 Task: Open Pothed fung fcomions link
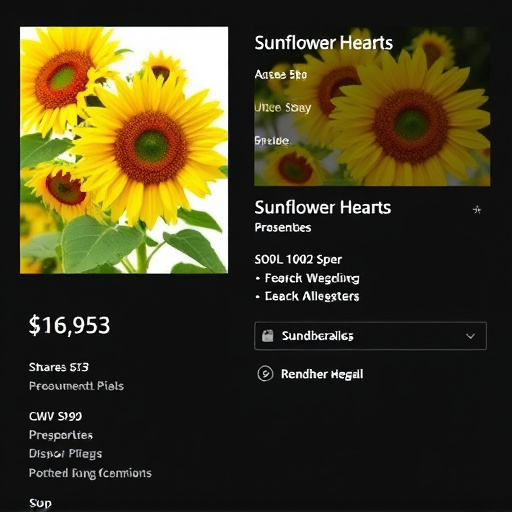point(90,473)
